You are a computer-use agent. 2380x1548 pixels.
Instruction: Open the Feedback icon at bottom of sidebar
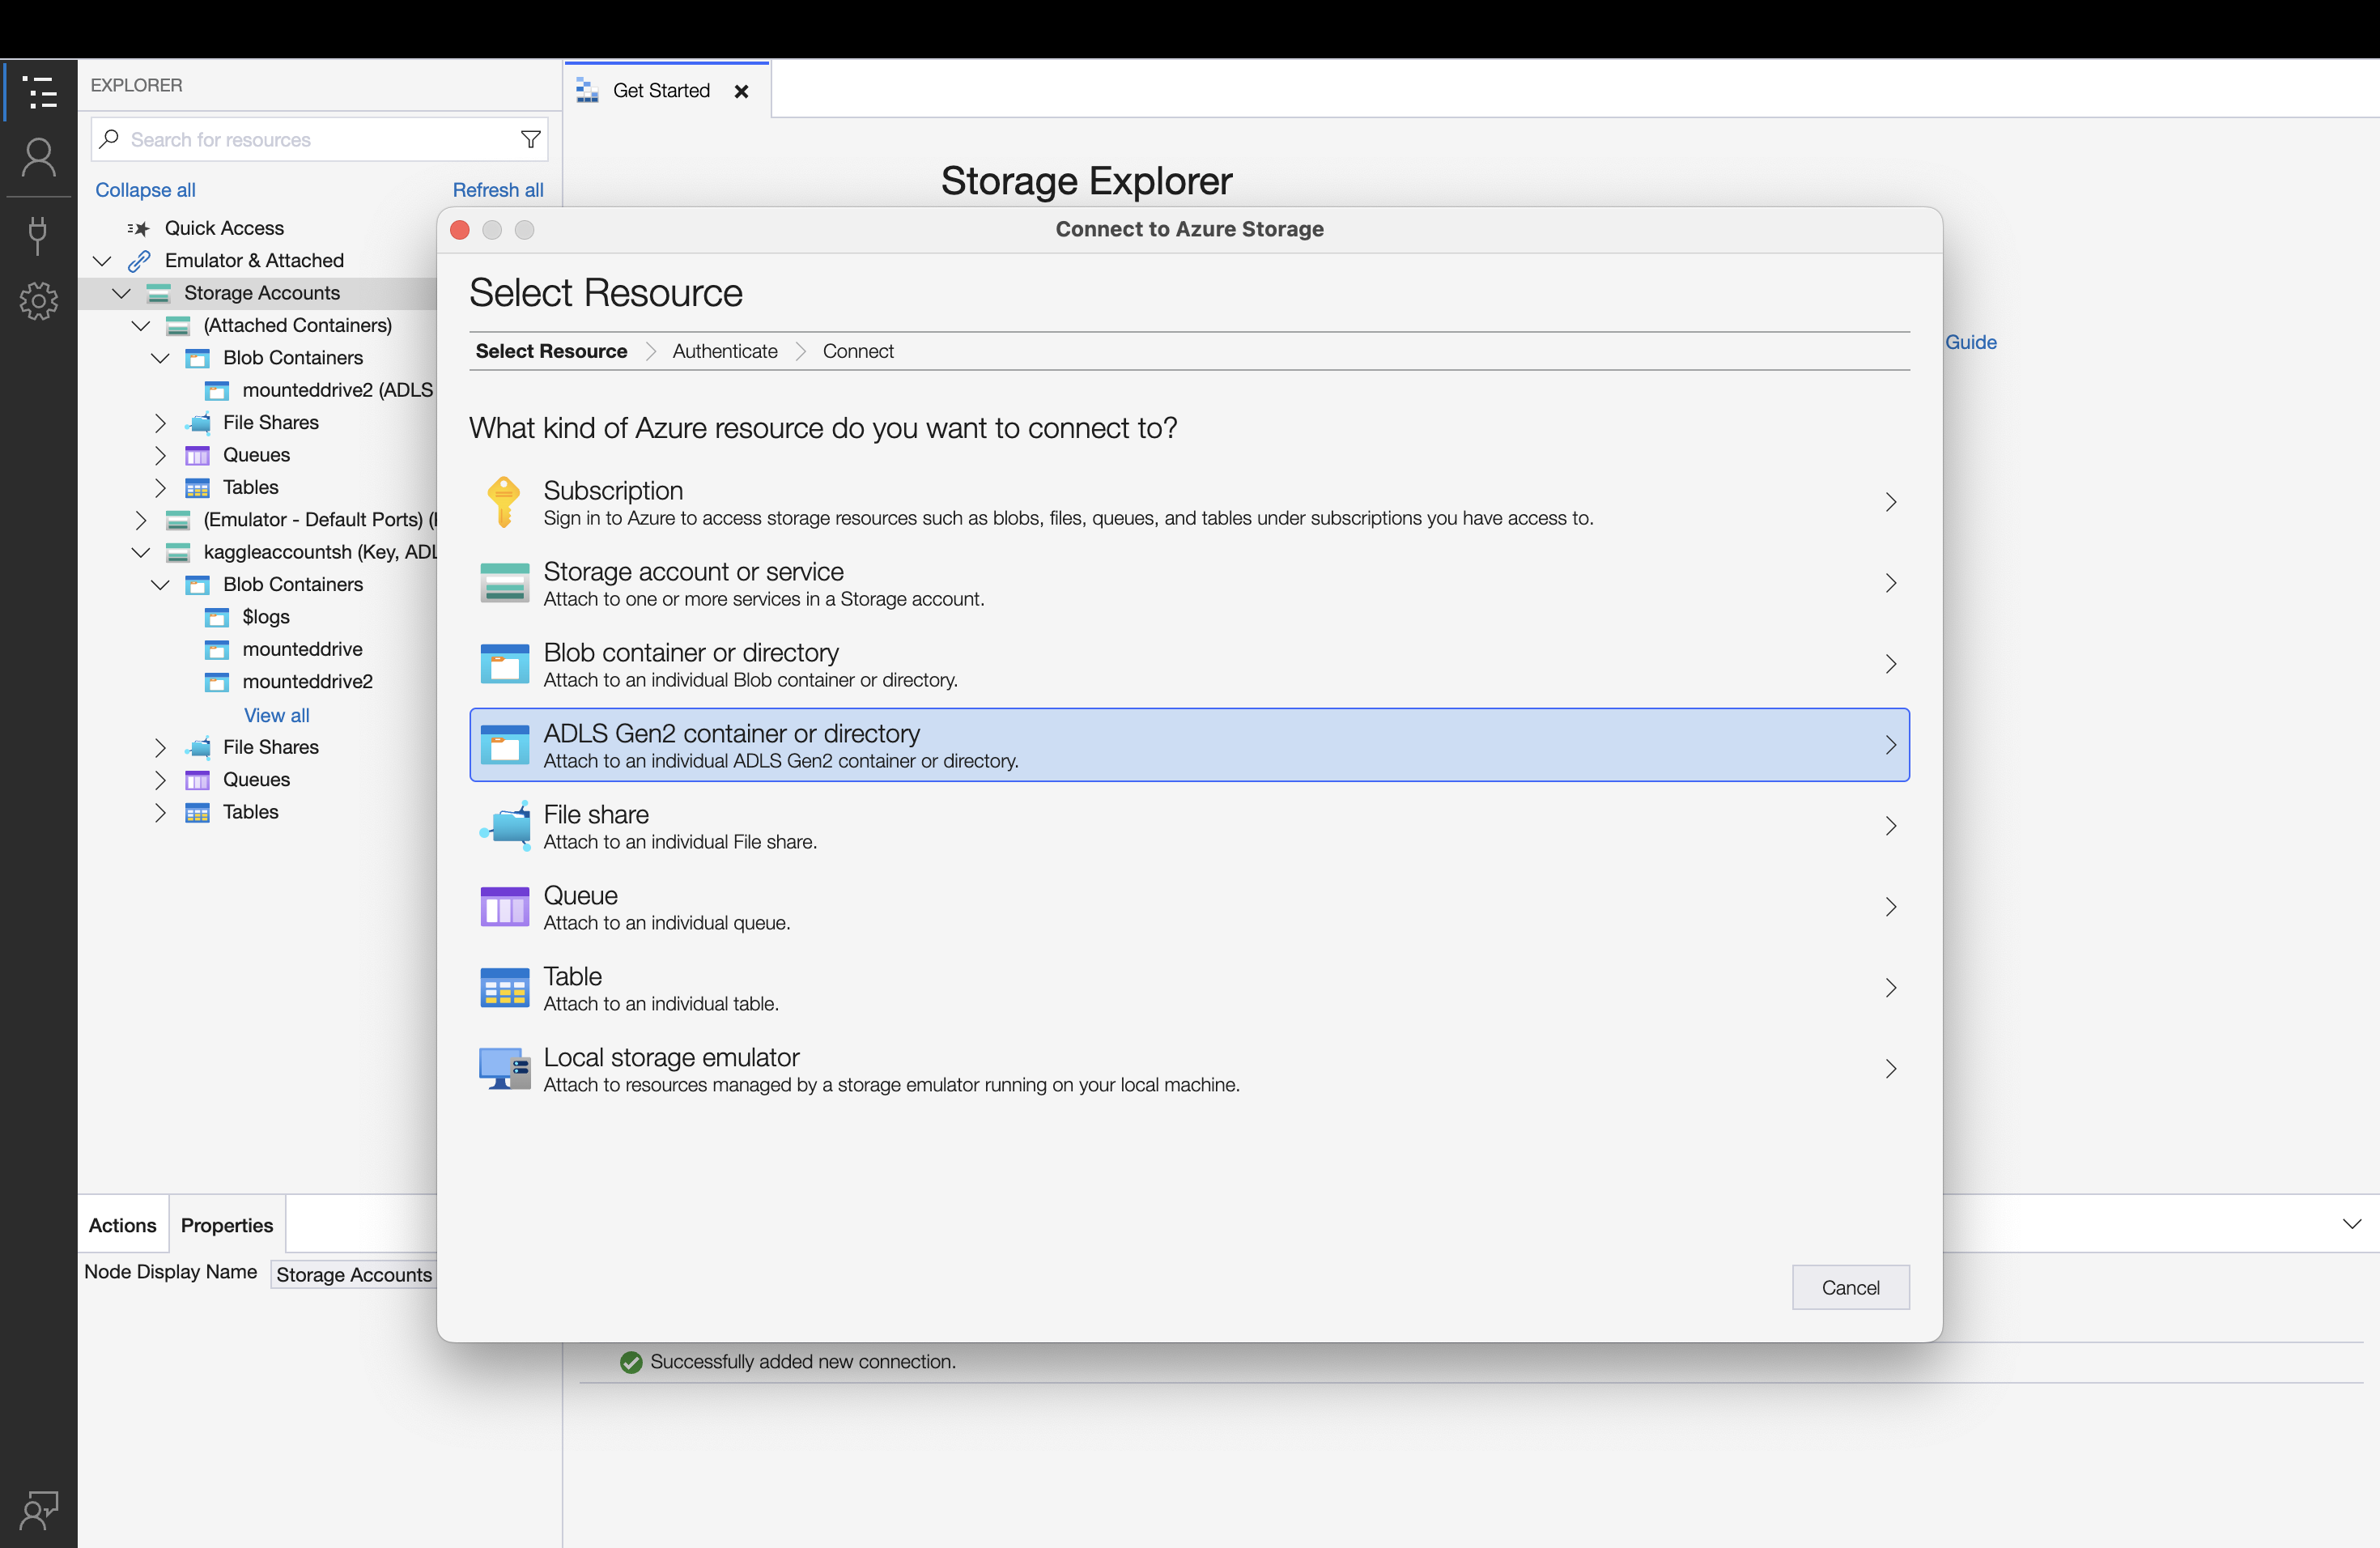(x=39, y=1510)
